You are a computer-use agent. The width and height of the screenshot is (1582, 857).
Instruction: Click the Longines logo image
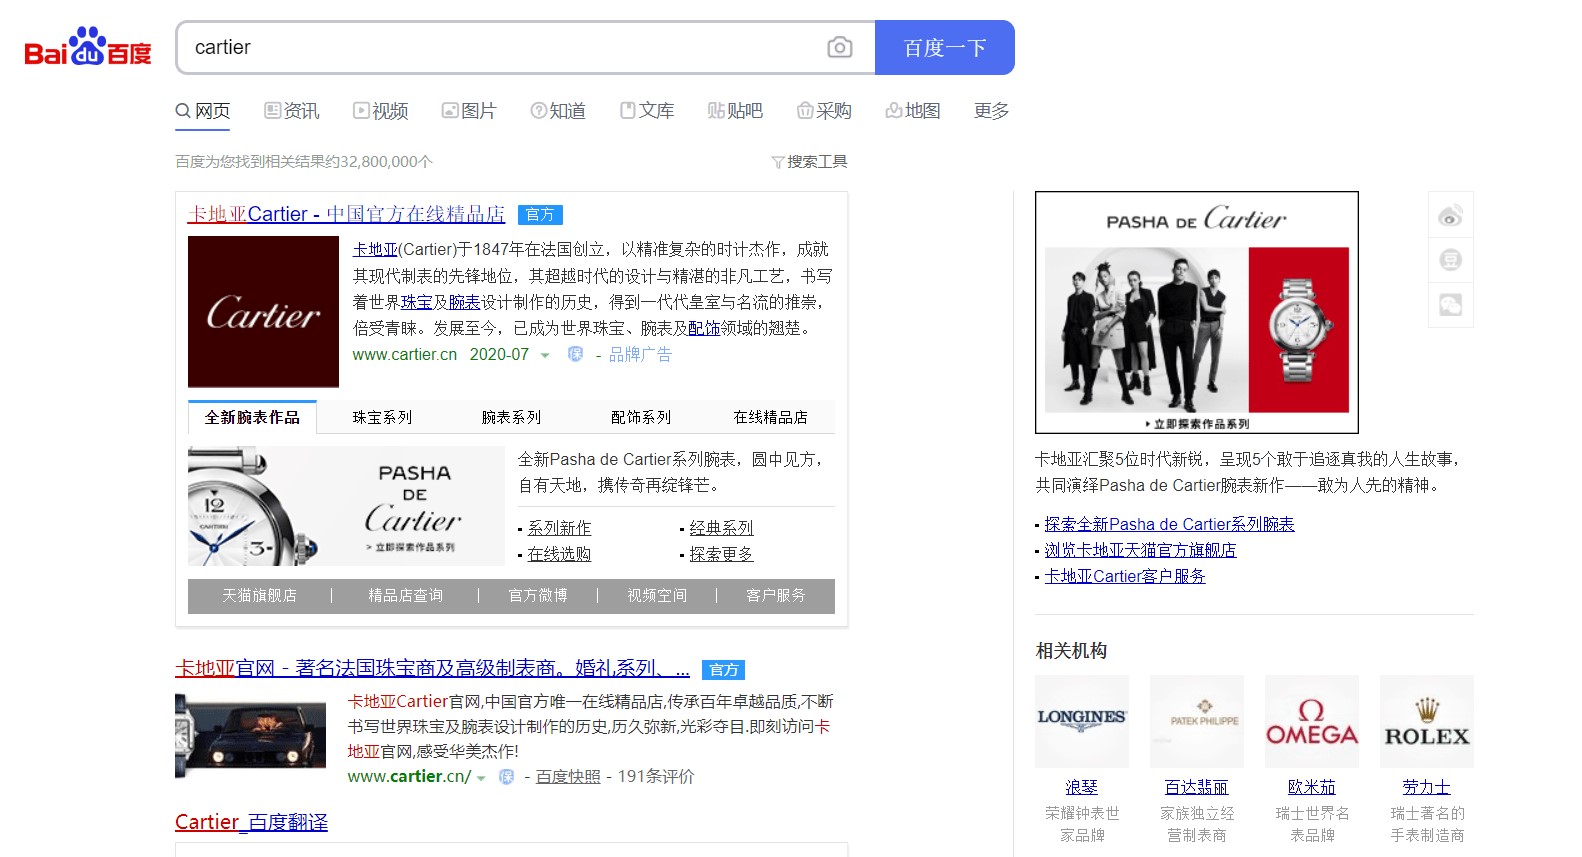(1082, 722)
